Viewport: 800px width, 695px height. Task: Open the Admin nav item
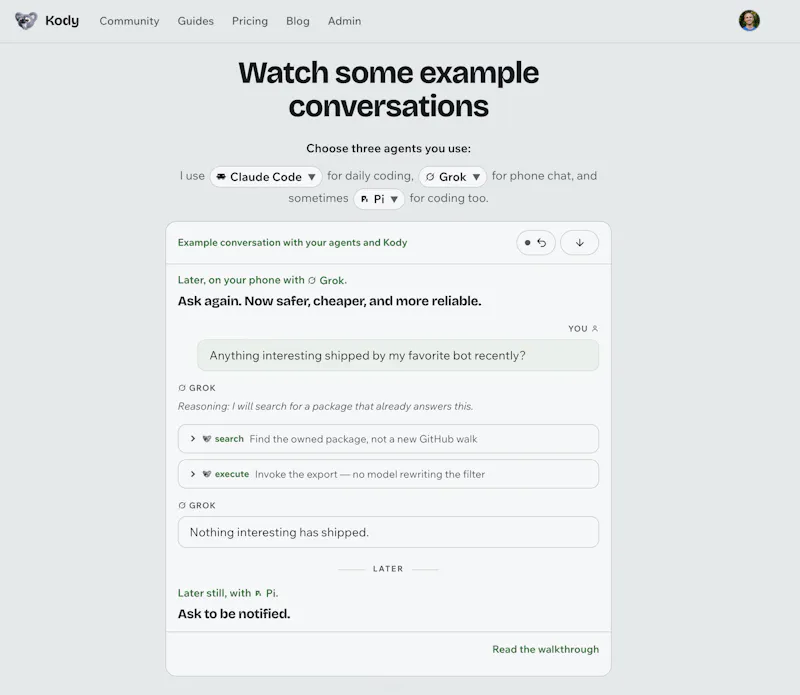pos(344,21)
